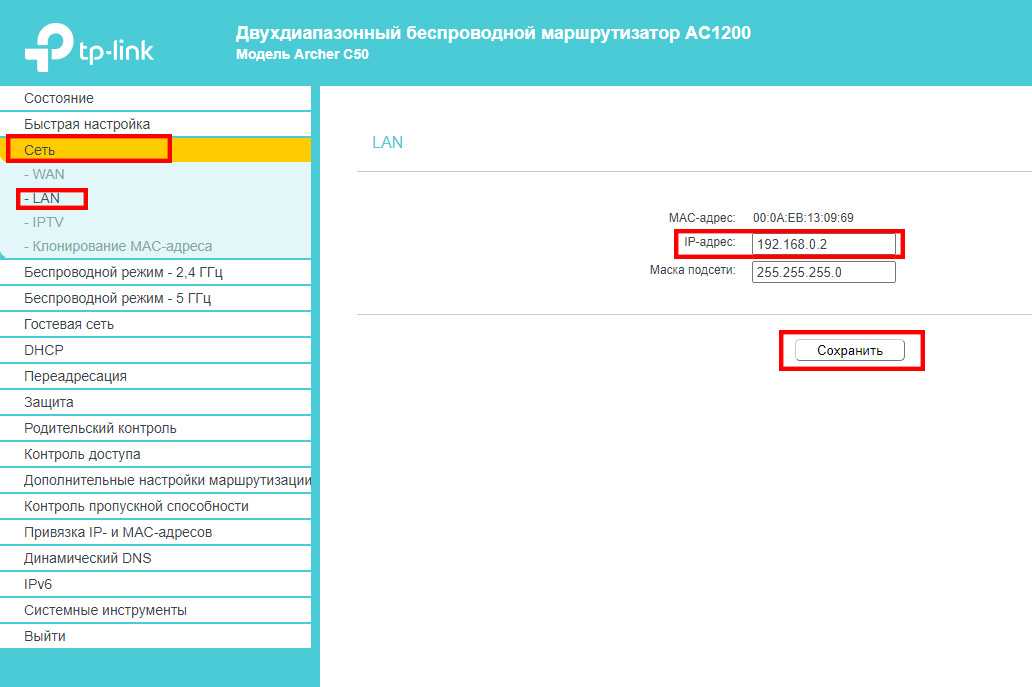Open Системные инструменты menu
Screen dimensions: 1032x687
coord(105,610)
